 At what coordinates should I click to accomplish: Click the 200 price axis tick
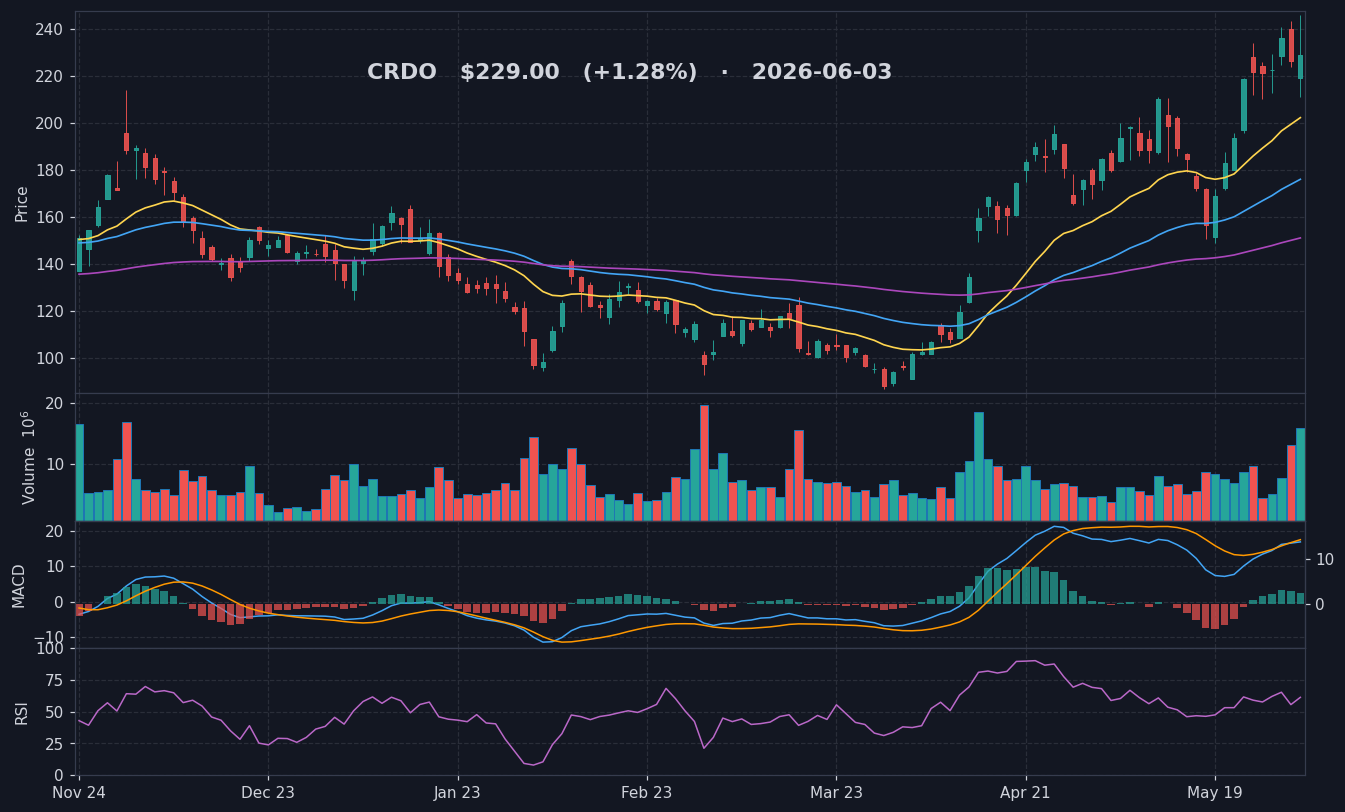[49, 124]
